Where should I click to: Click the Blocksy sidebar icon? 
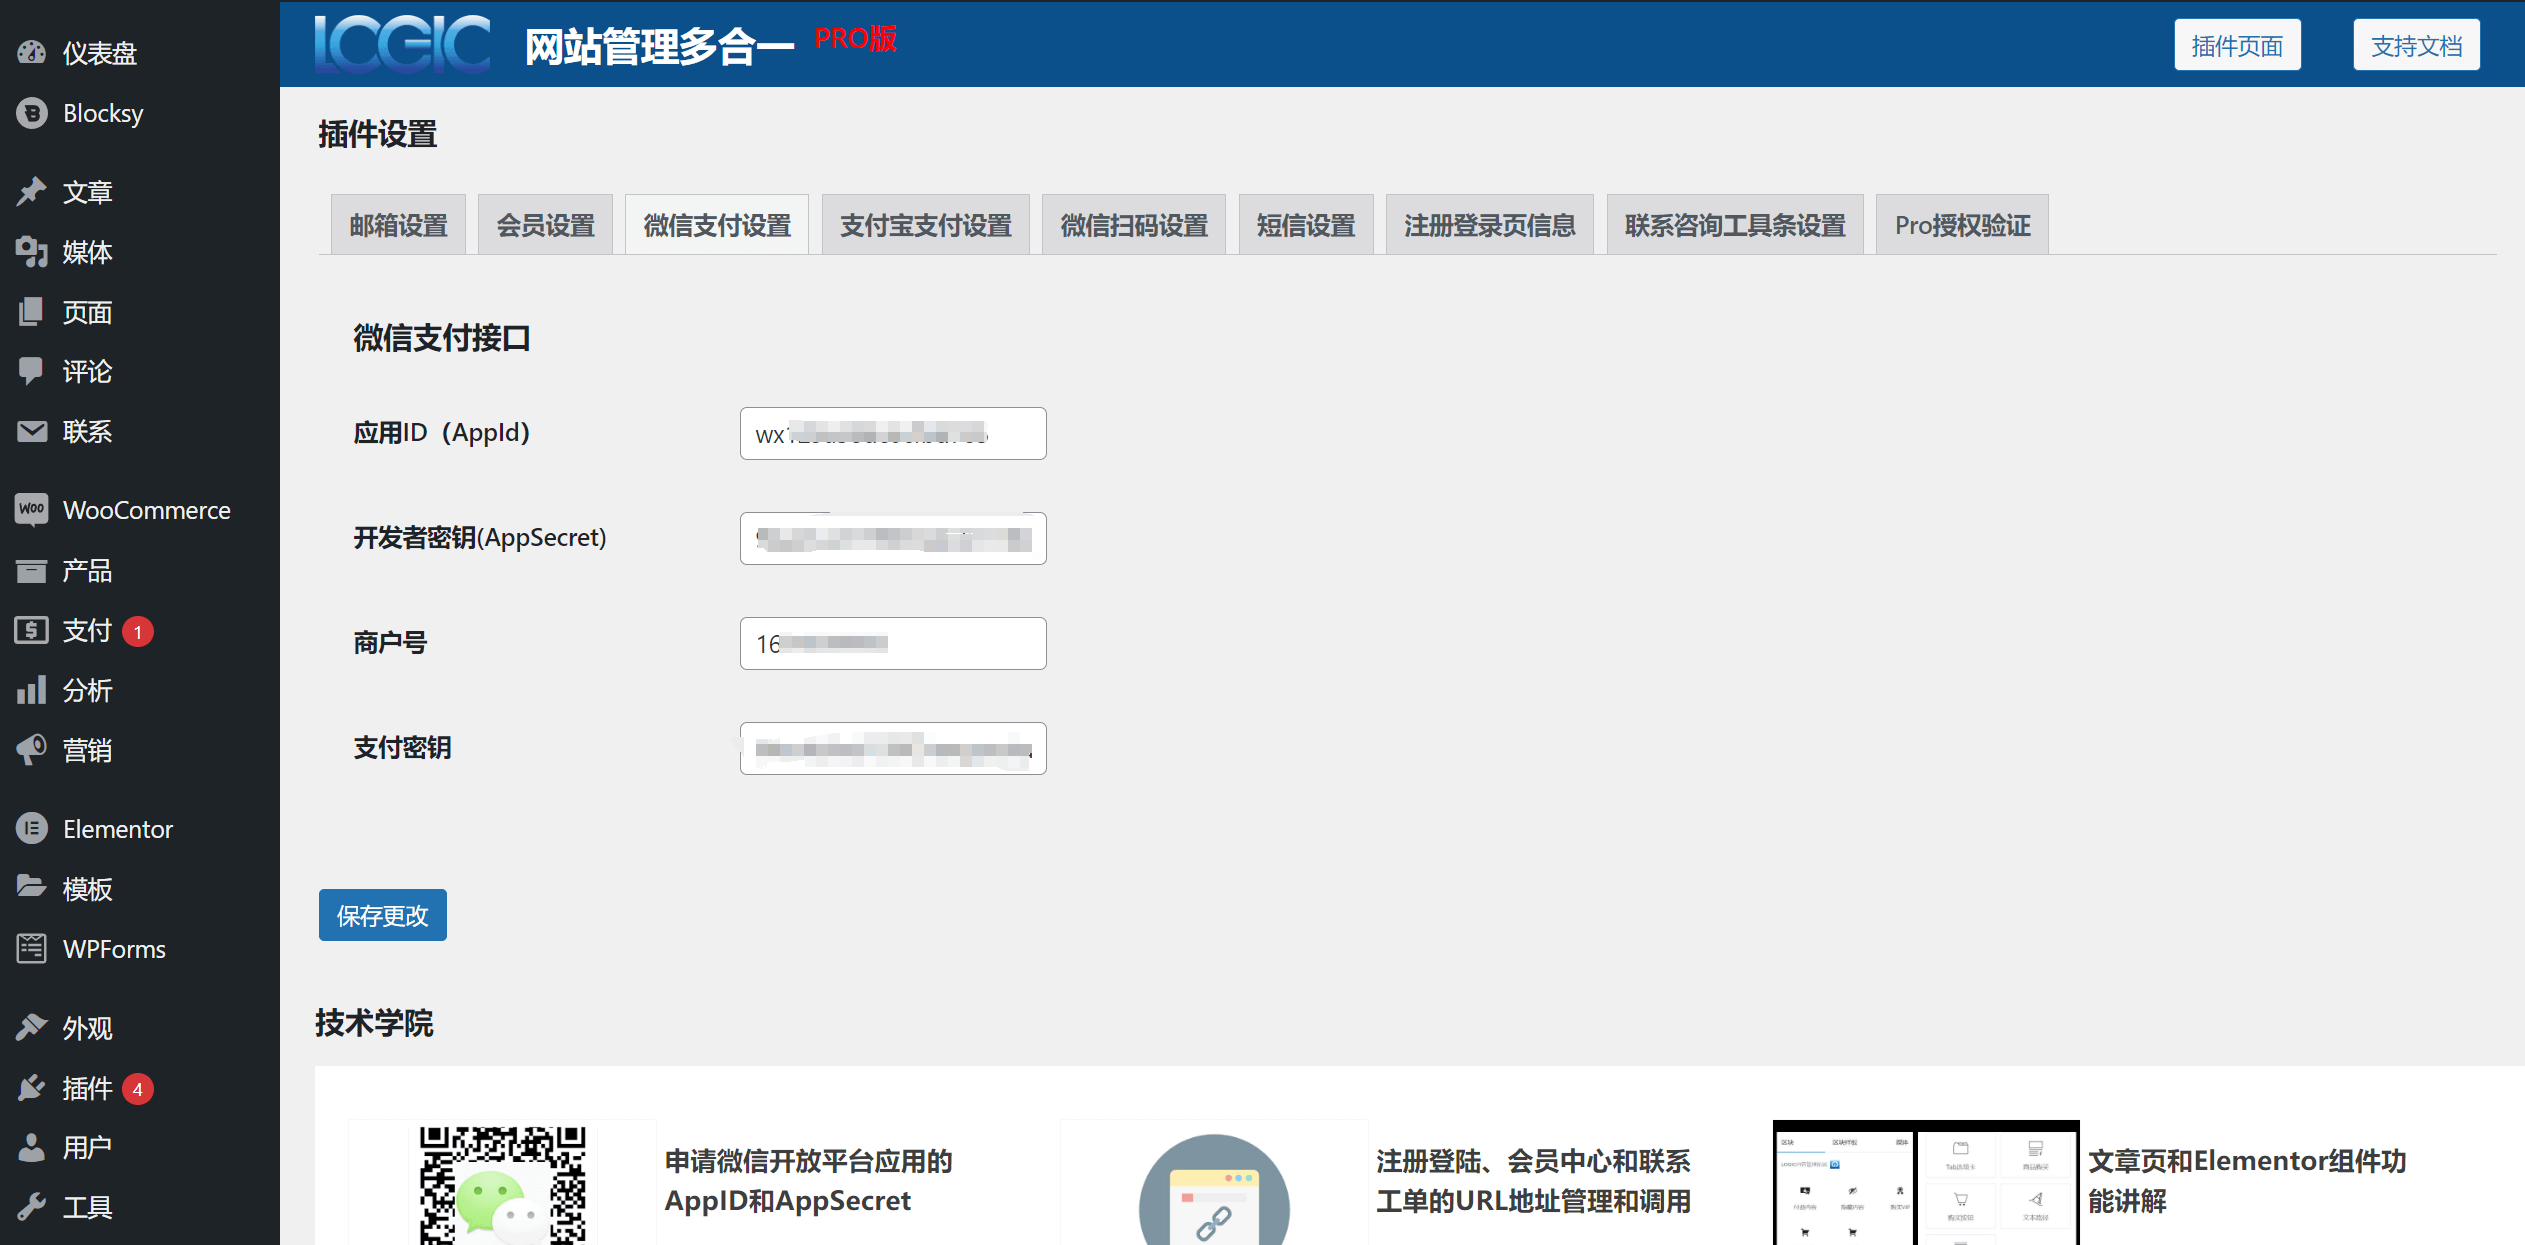[x=32, y=113]
